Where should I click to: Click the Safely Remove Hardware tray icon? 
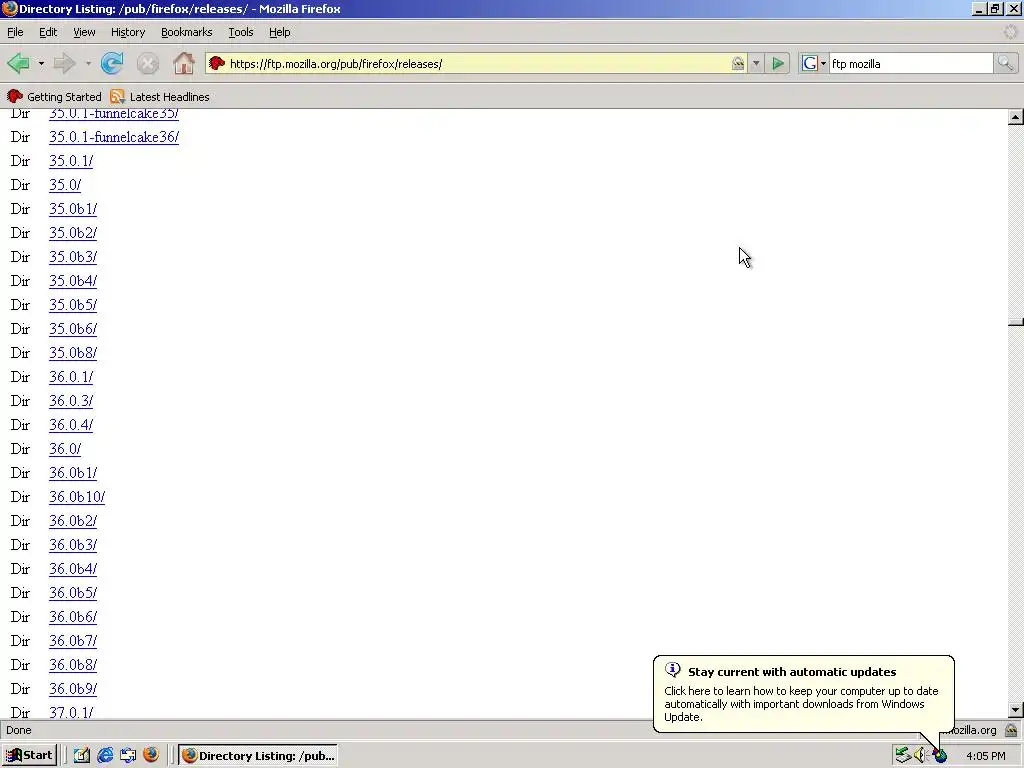[903, 756]
